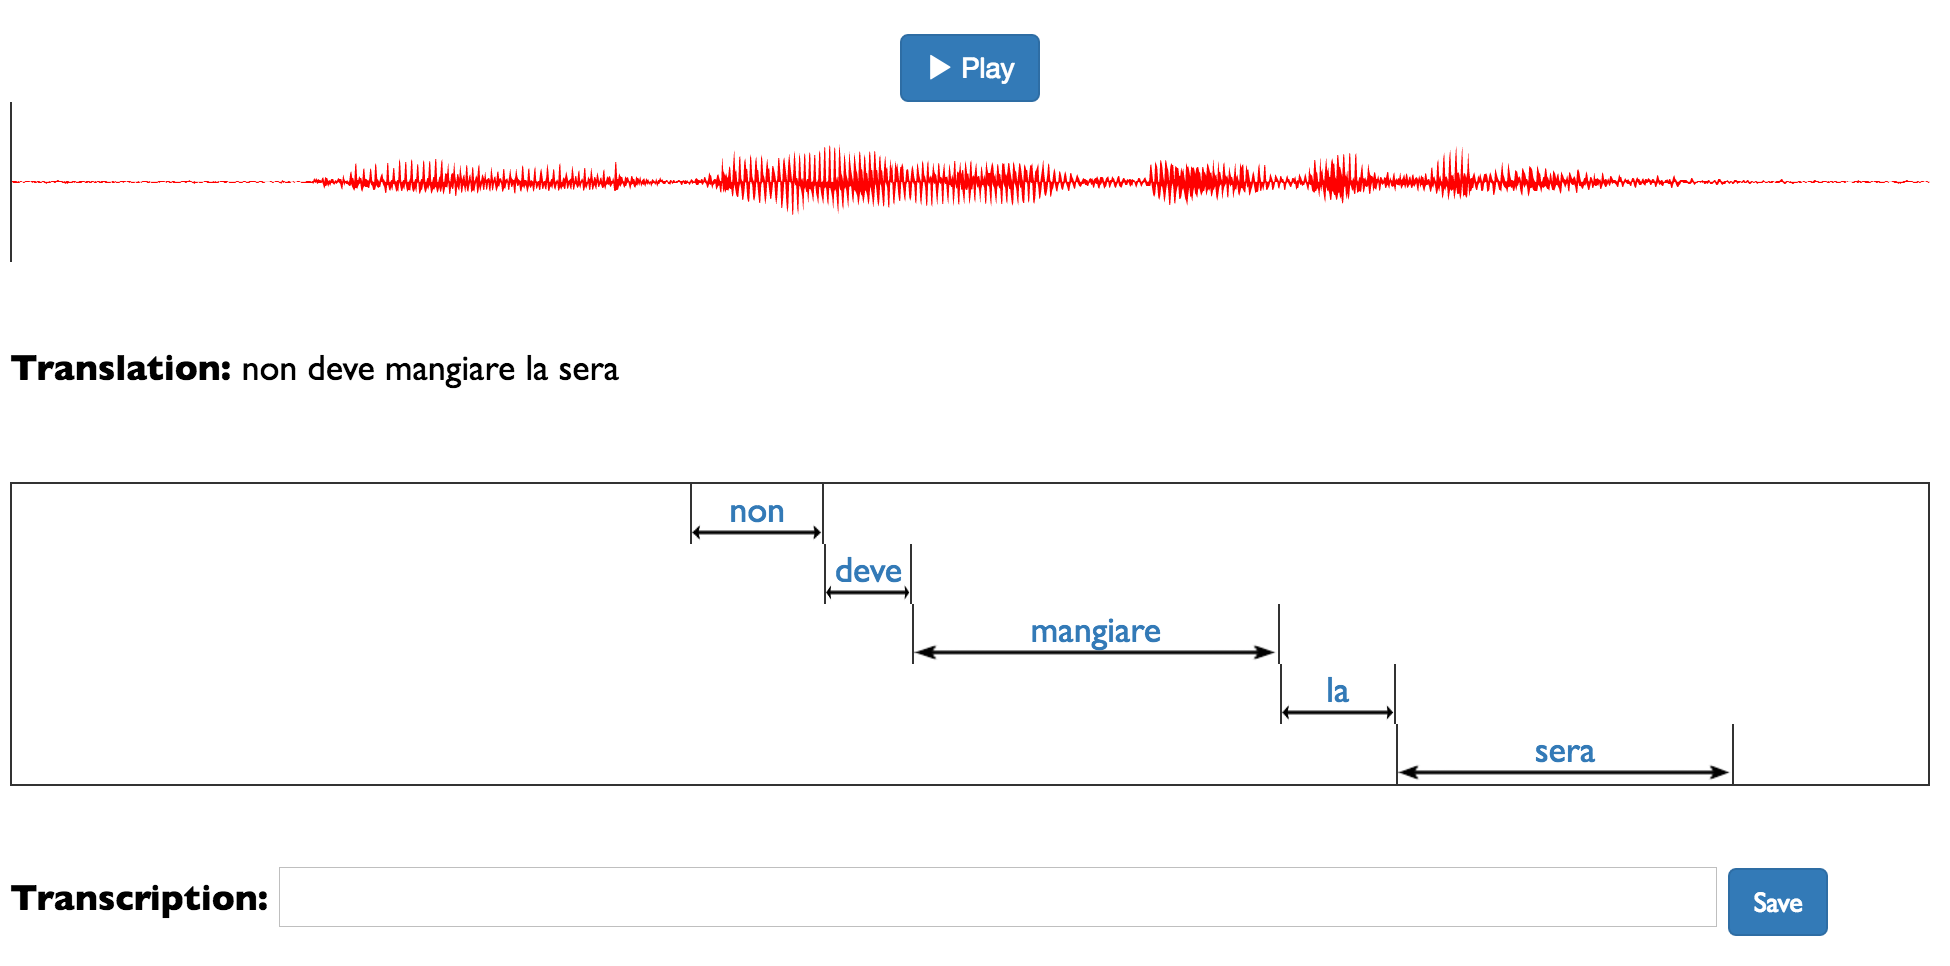Click the word "non" in the alignment panel
Image resolution: width=1950 pixels, height=966 pixels.
(756, 512)
